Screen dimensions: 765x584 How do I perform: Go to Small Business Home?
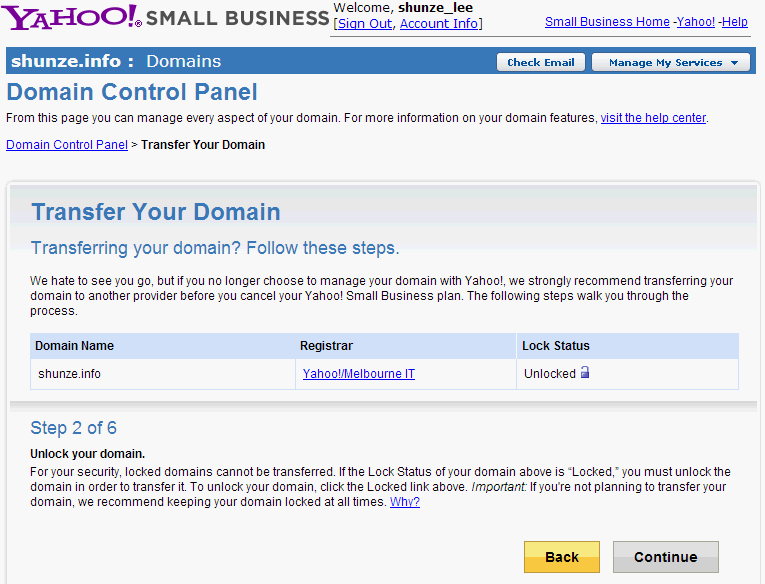(607, 22)
